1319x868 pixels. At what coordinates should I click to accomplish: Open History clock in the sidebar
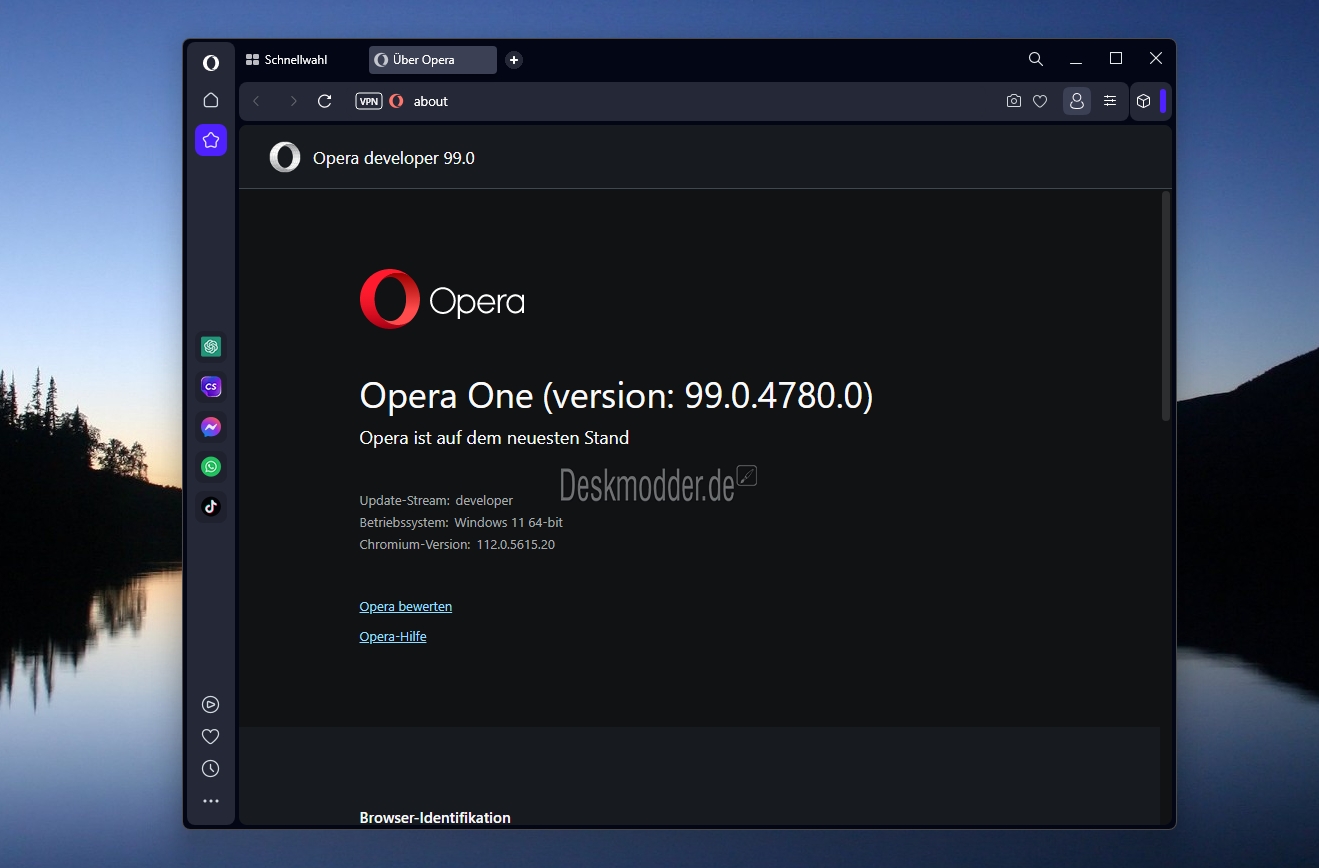click(x=211, y=768)
